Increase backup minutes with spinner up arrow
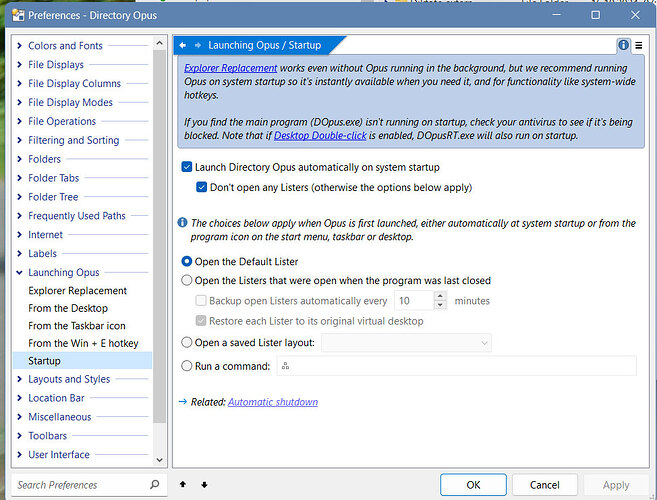 [x=440, y=296]
